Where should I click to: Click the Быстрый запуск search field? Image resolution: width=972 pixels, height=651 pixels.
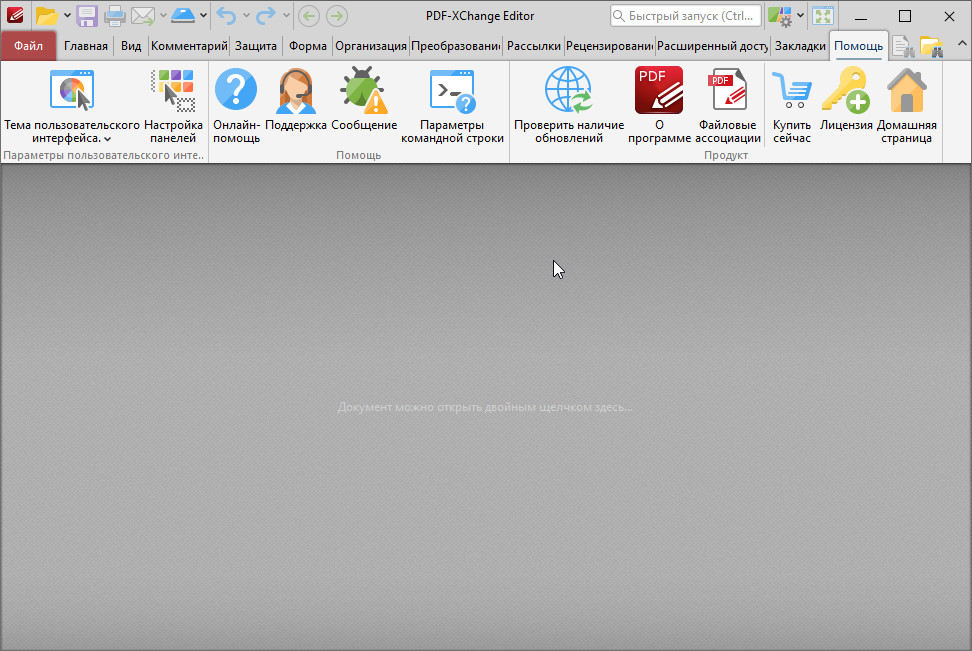(686, 16)
